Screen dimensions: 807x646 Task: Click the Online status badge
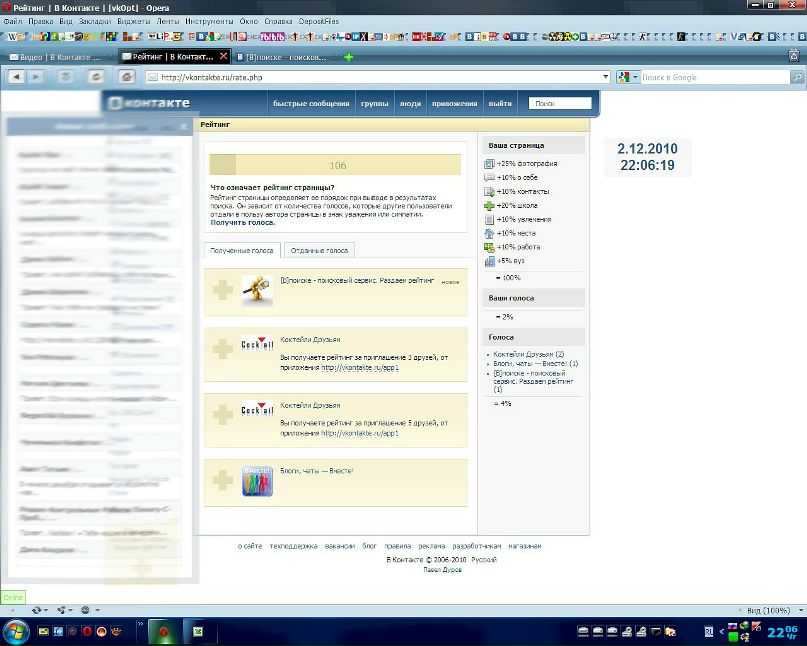point(13,597)
